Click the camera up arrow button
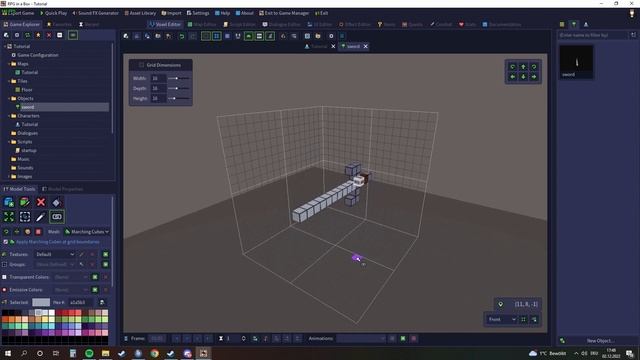Screen dimensions: 640x360 [523, 67]
